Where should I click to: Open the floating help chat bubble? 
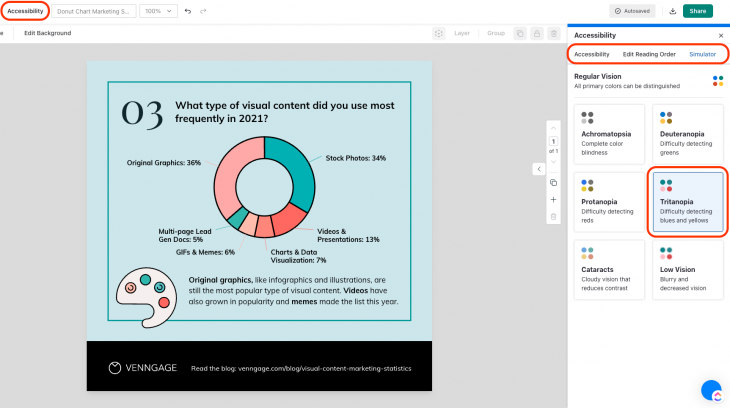click(x=711, y=390)
